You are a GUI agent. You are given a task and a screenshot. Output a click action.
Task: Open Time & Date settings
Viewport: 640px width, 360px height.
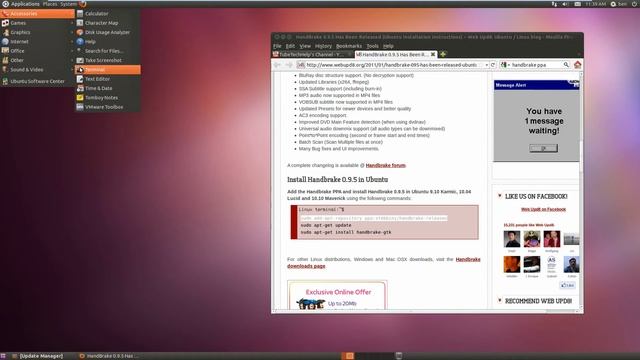[108, 88]
